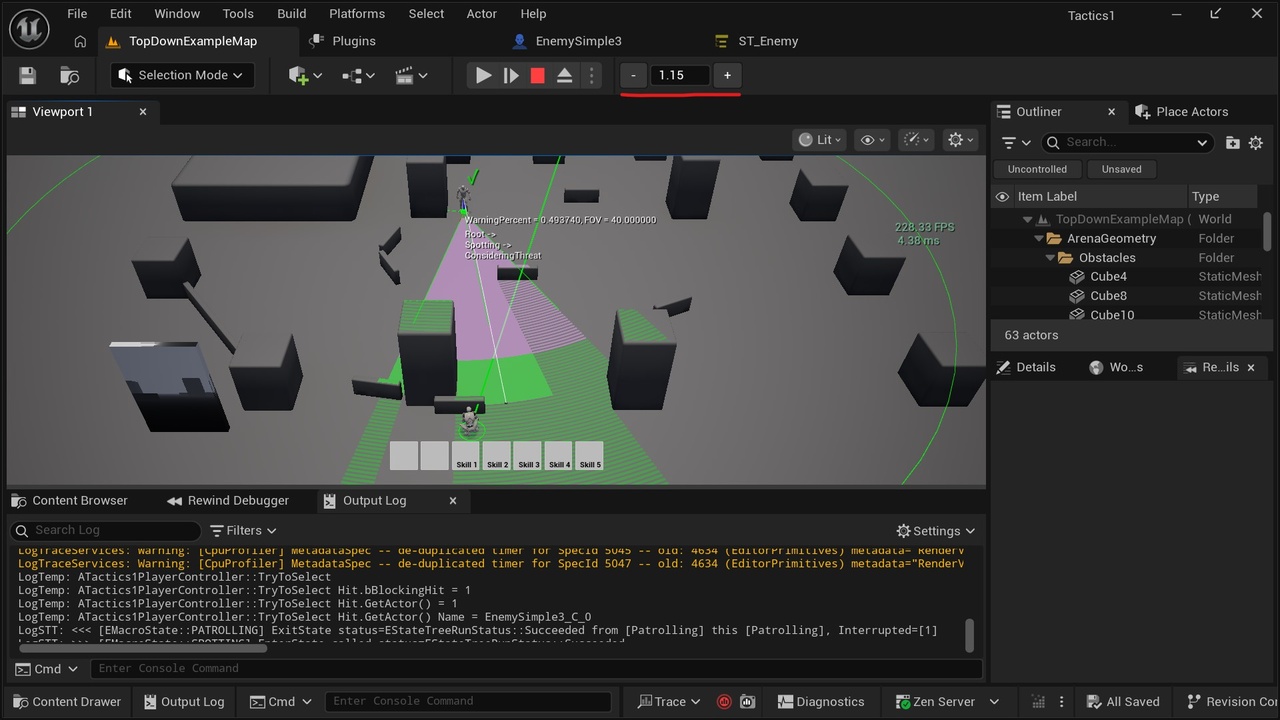The image size is (1280, 720).
Task: Toggle the Uncontrolled filter chip
Action: [1037, 169]
